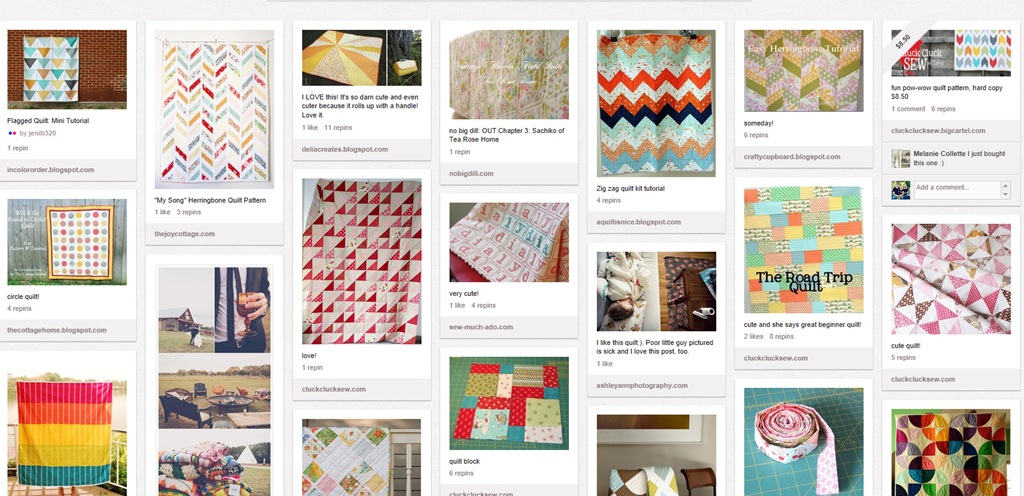Follow the deliacreates.blogspot.com link
The width and height of the screenshot is (1024, 496).
point(345,149)
